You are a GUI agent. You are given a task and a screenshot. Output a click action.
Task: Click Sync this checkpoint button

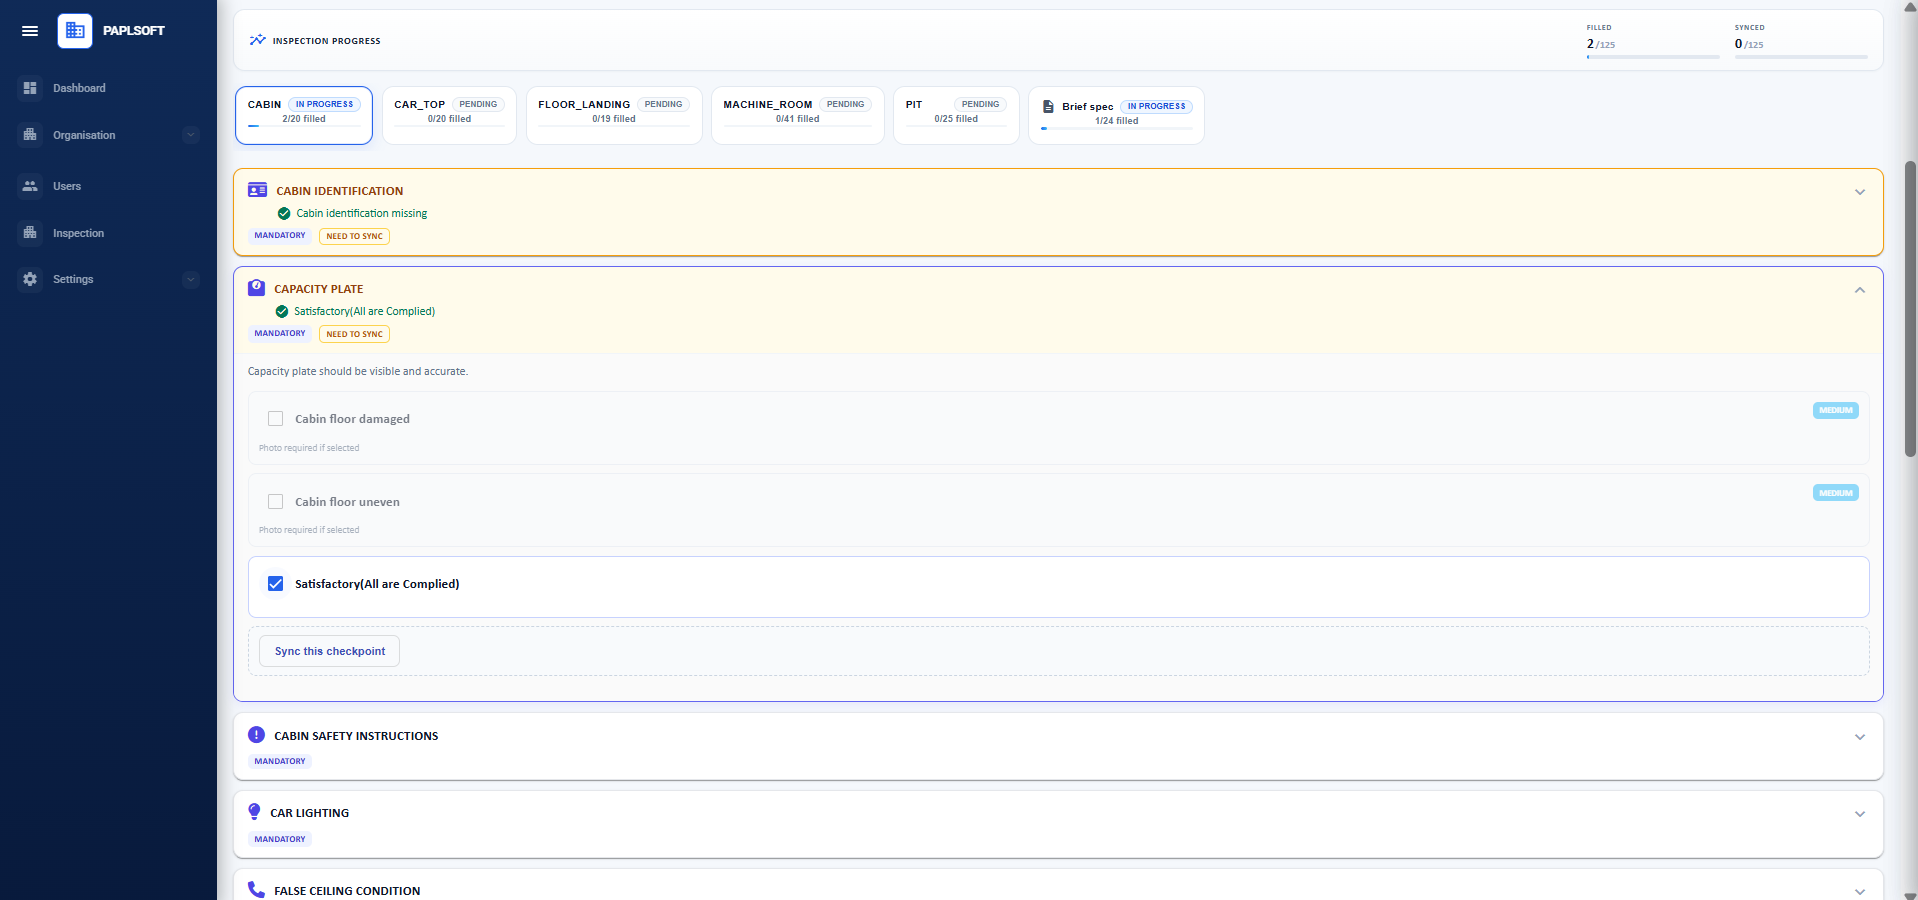tap(330, 651)
